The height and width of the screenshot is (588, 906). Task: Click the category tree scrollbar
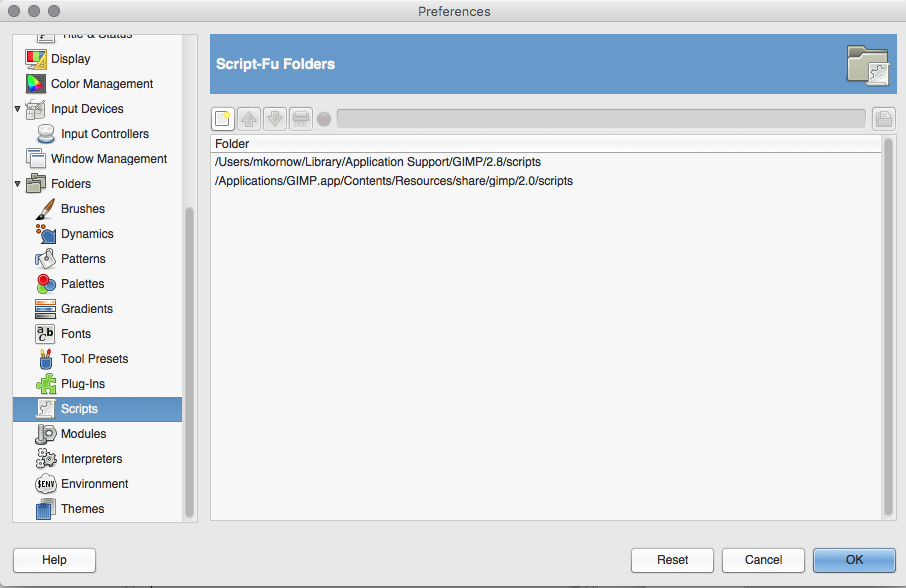(189, 363)
